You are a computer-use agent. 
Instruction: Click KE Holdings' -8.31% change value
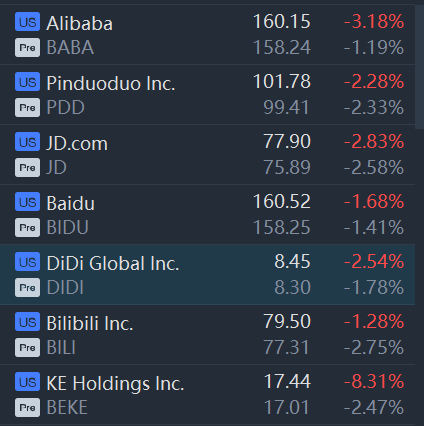(x=374, y=382)
